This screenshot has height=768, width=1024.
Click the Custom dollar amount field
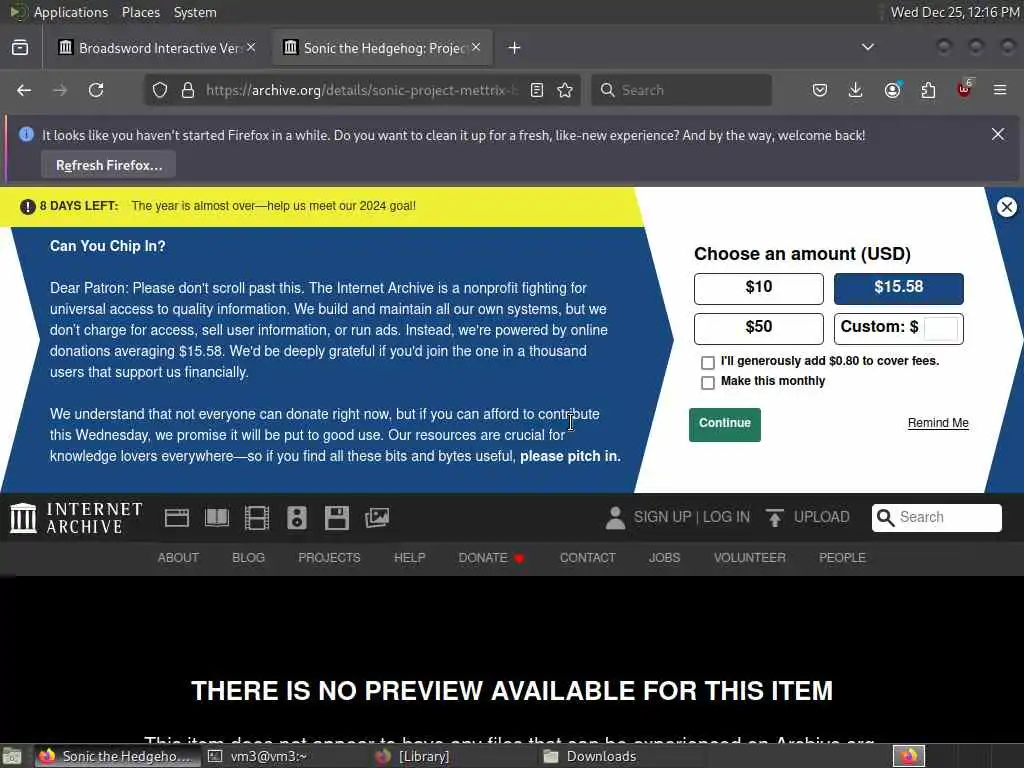(x=941, y=328)
